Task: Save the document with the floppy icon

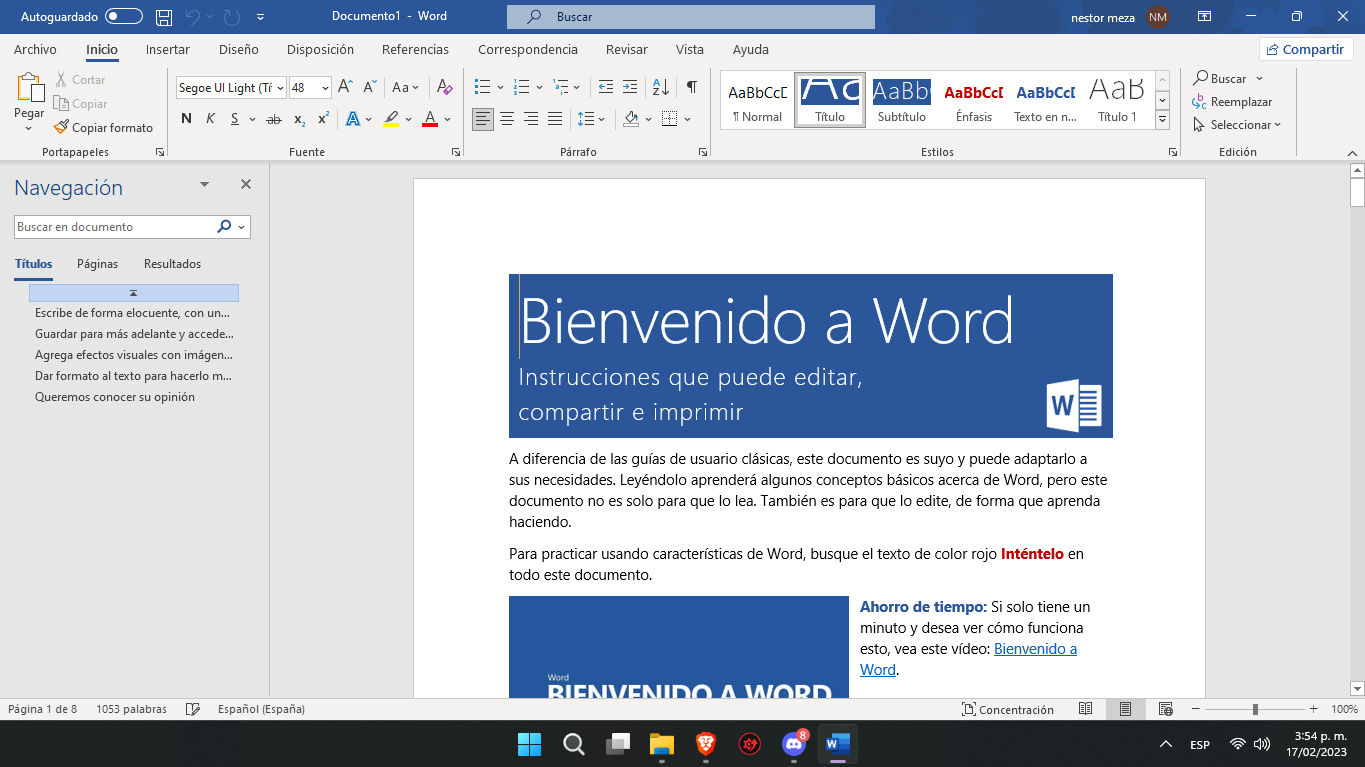Action: coord(164,17)
